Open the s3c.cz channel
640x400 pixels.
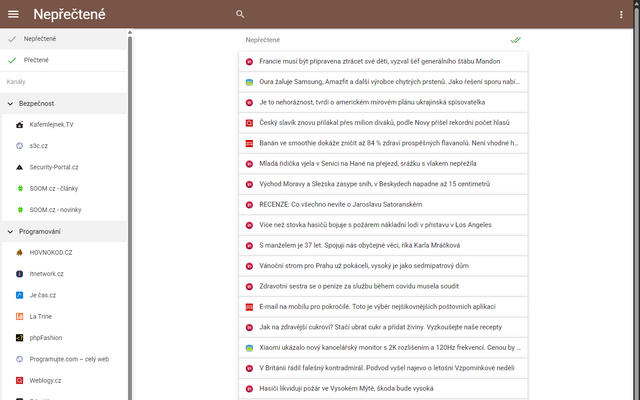(64, 146)
